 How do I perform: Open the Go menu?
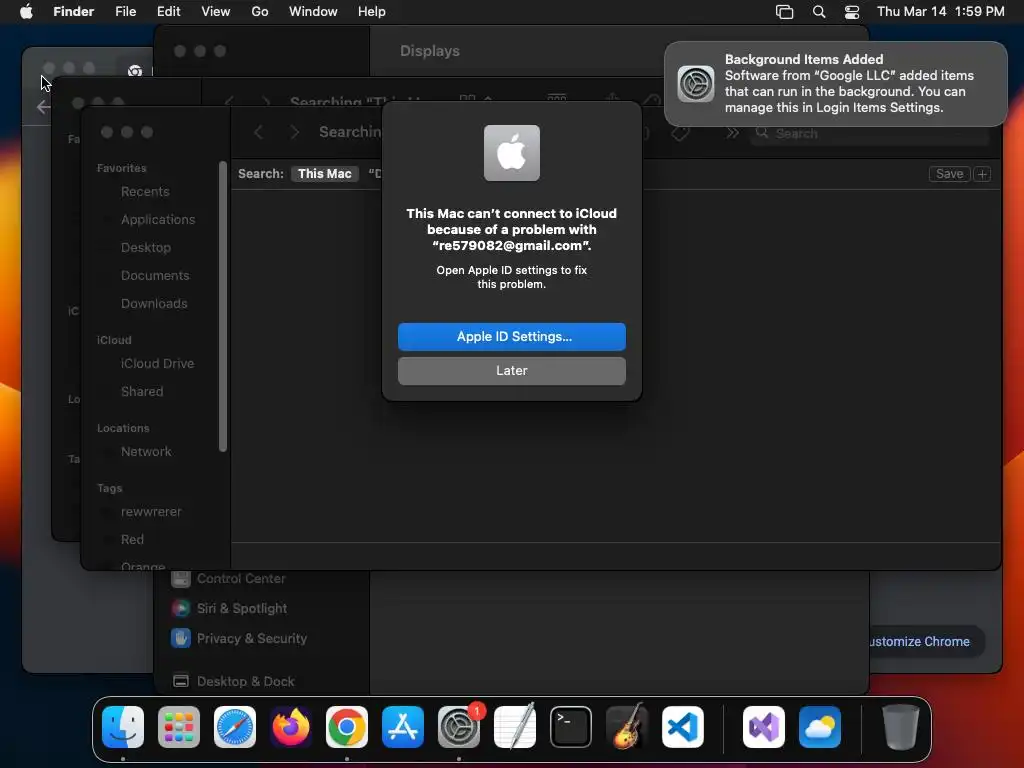click(x=260, y=11)
